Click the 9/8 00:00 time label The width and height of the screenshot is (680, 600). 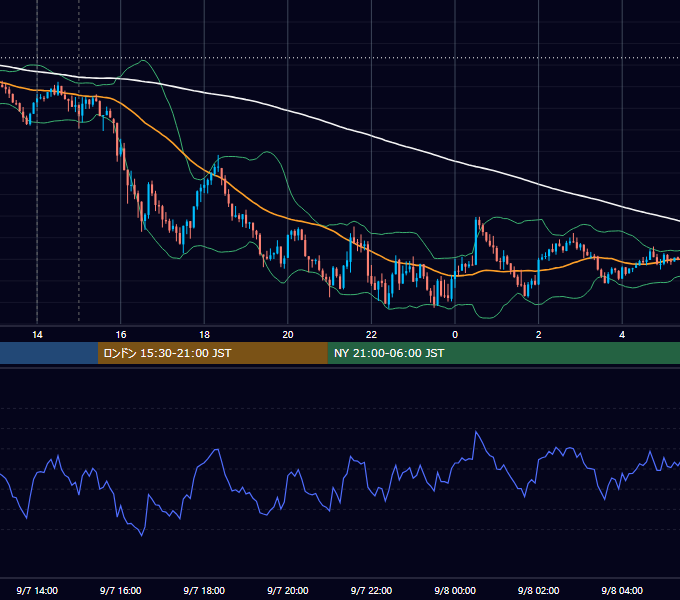pyautogui.click(x=455, y=590)
